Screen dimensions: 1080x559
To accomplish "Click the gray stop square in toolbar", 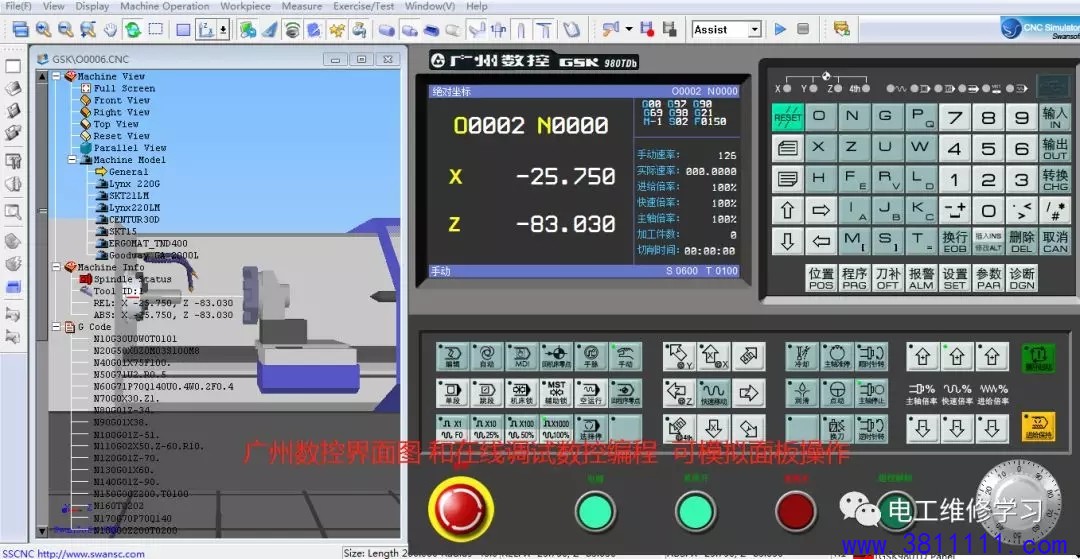I will [802, 29].
